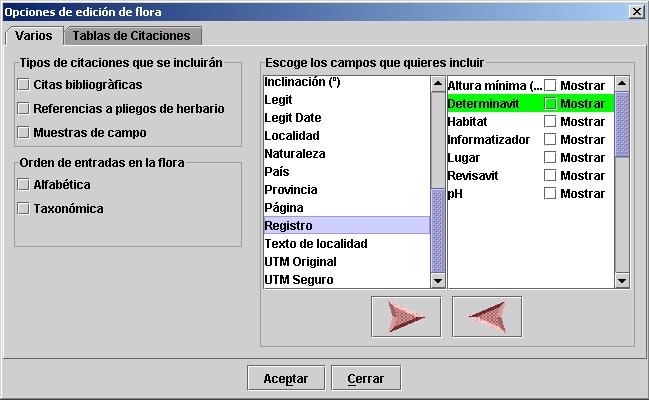Image resolution: width=649 pixels, height=401 pixels.
Task: Click the Aceptar button
Action: click(286, 378)
